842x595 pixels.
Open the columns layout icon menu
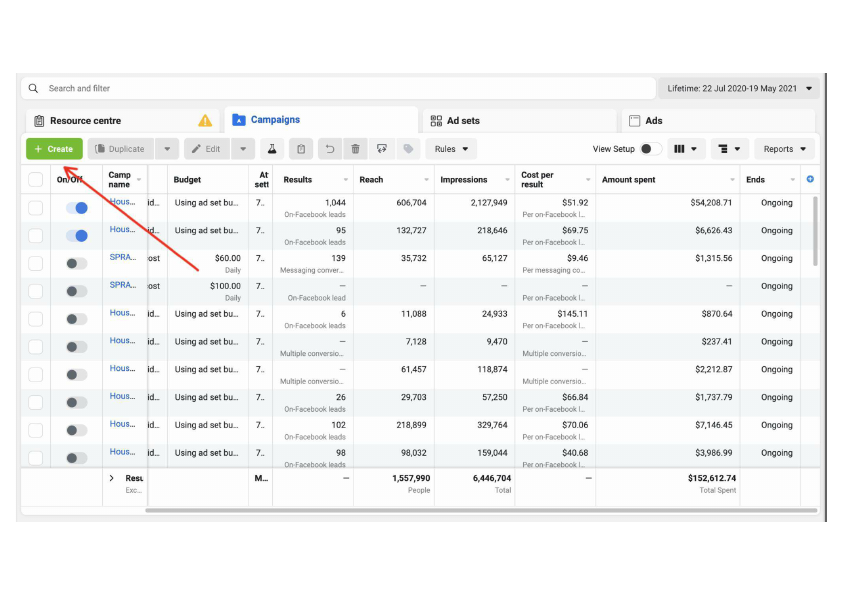[x=685, y=149]
